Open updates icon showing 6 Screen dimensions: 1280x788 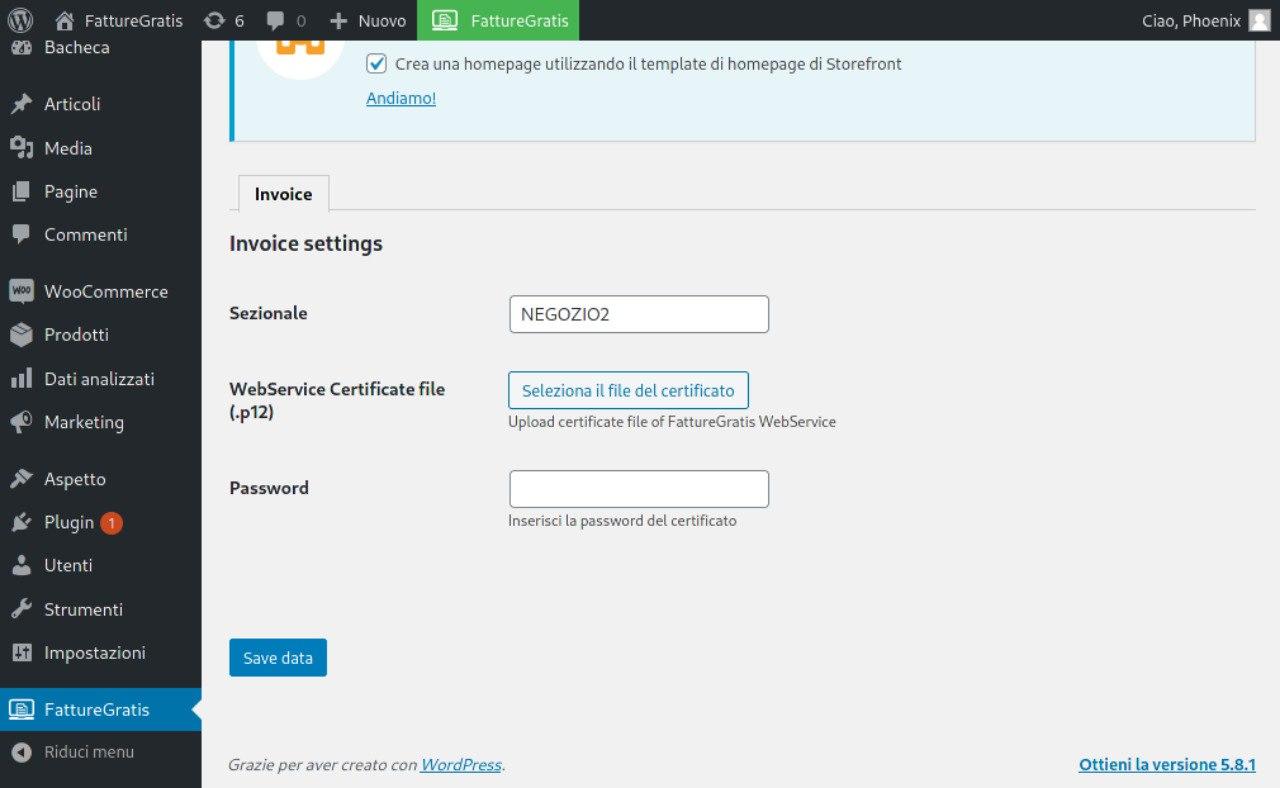pos(214,20)
